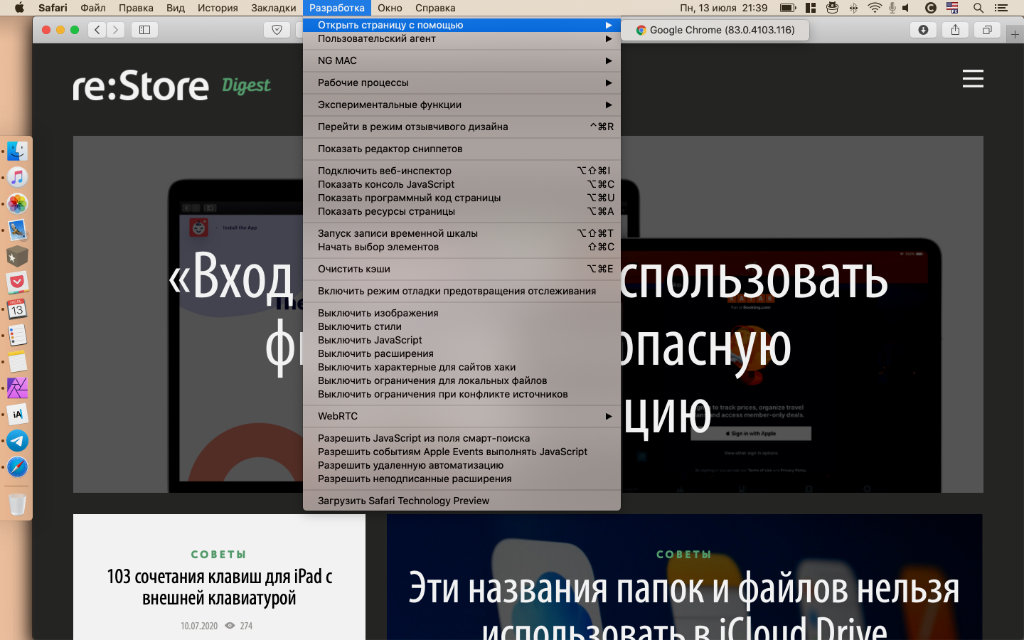Choose Показать программный код страницы

click(462, 198)
